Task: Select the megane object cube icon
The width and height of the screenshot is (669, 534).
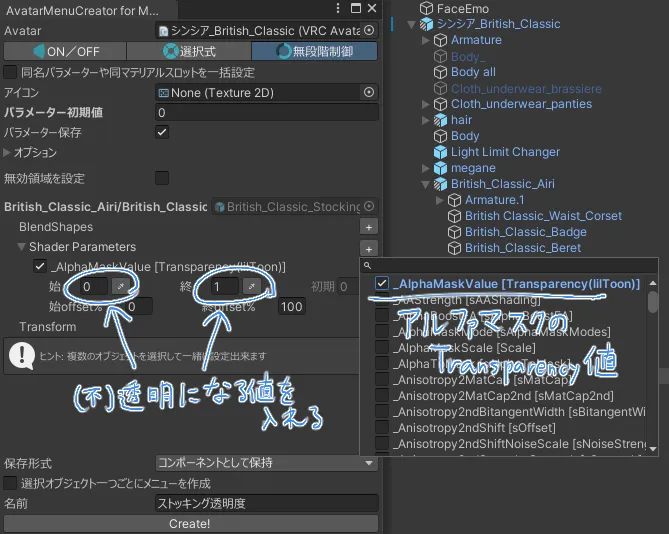Action: pyautogui.click(x=439, y=168)
